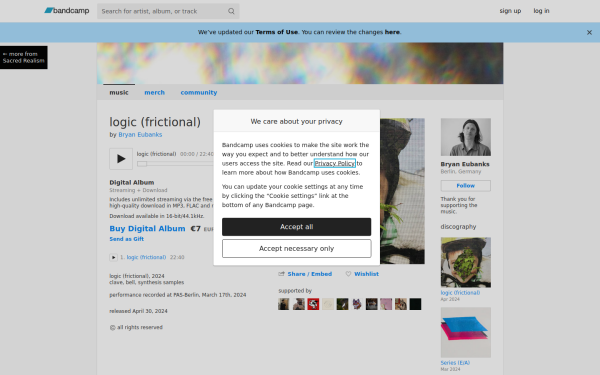Click the Share / Embed link
The width and height of the screenshot is (600, 375).
click(310, 274)
